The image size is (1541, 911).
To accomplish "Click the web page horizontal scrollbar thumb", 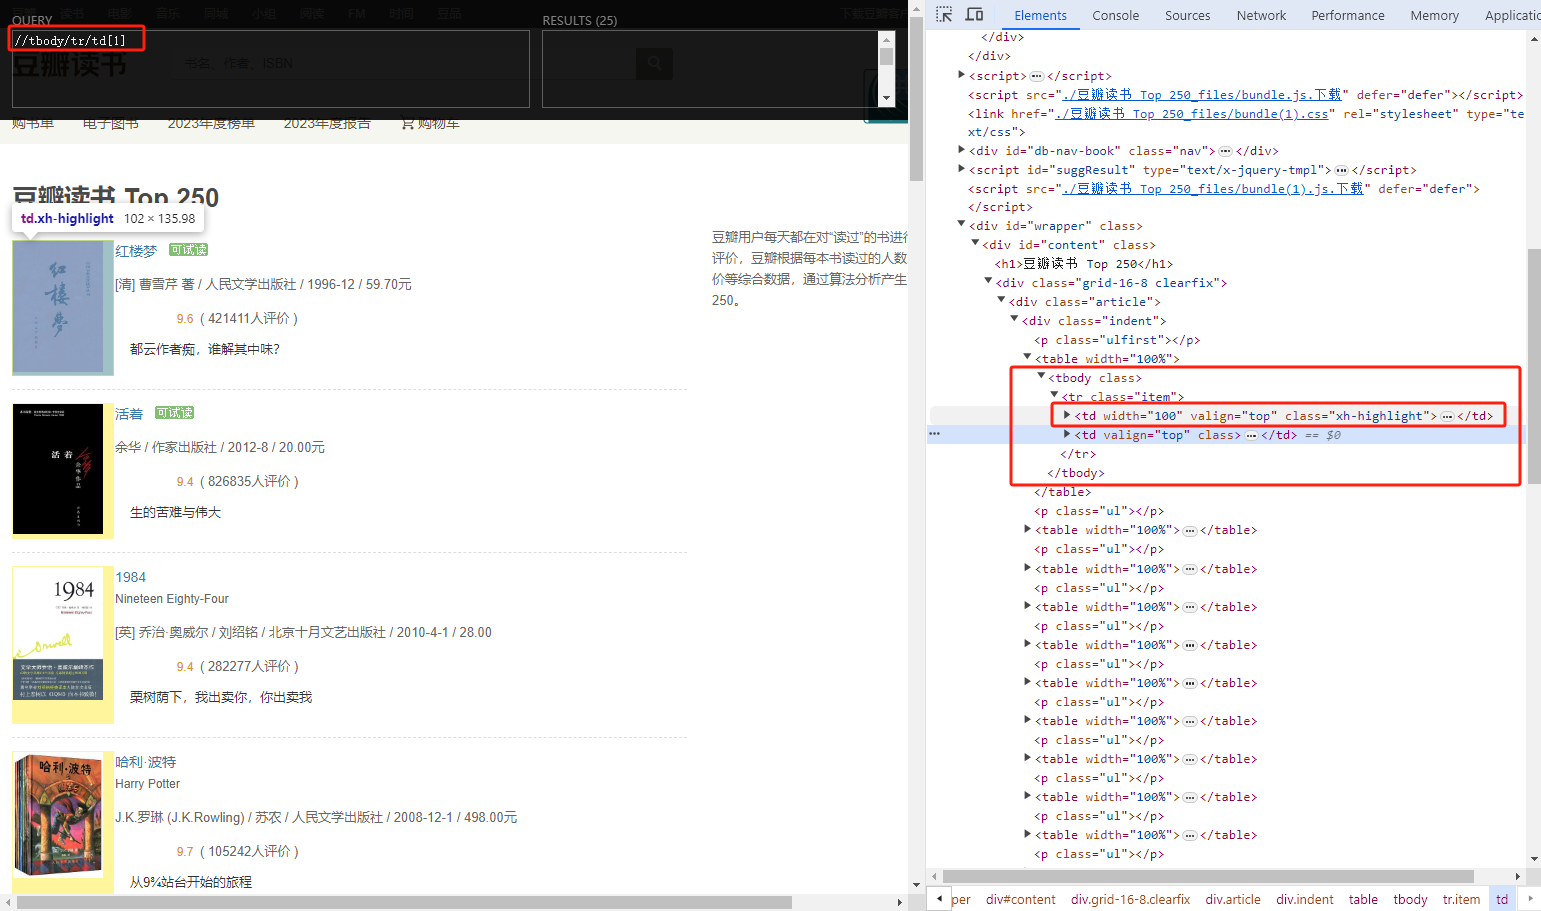I will (404, 902).
